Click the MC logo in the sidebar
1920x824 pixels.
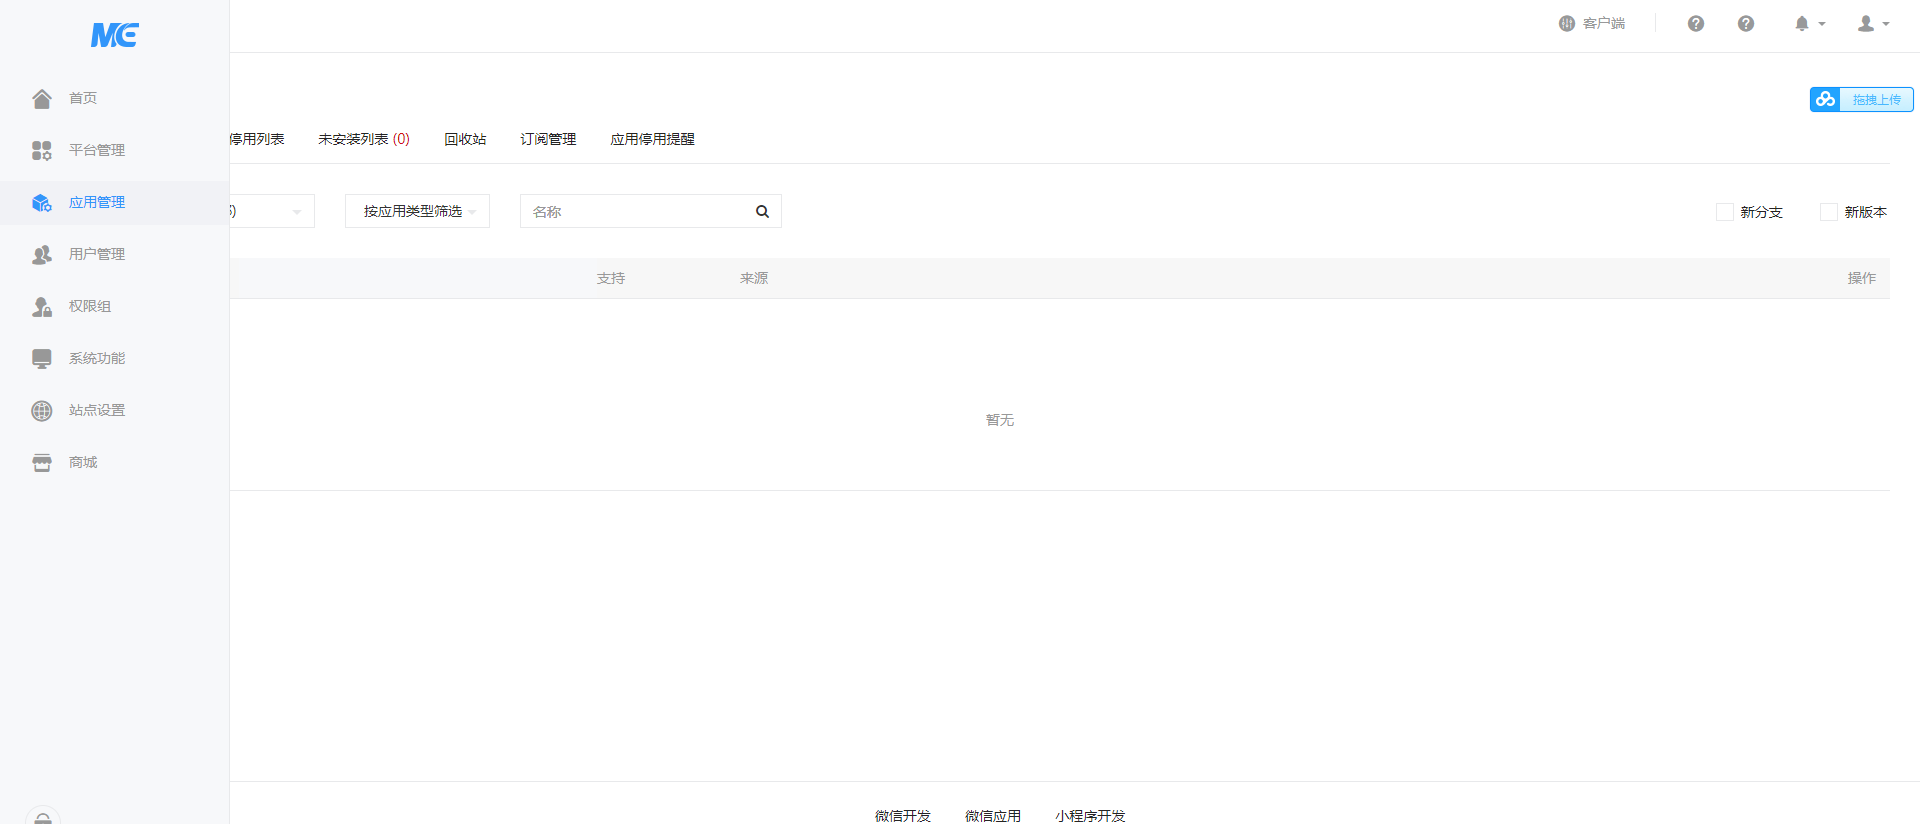pos(114,35)
